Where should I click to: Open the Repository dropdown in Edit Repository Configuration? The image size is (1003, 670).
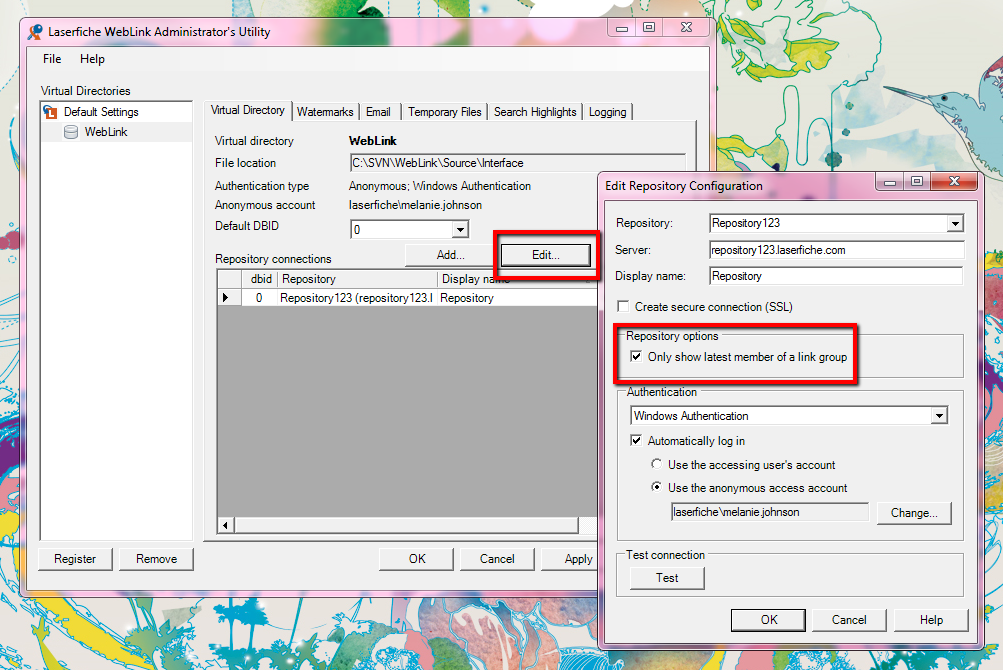pyautogui.click(x=955, y=223)
